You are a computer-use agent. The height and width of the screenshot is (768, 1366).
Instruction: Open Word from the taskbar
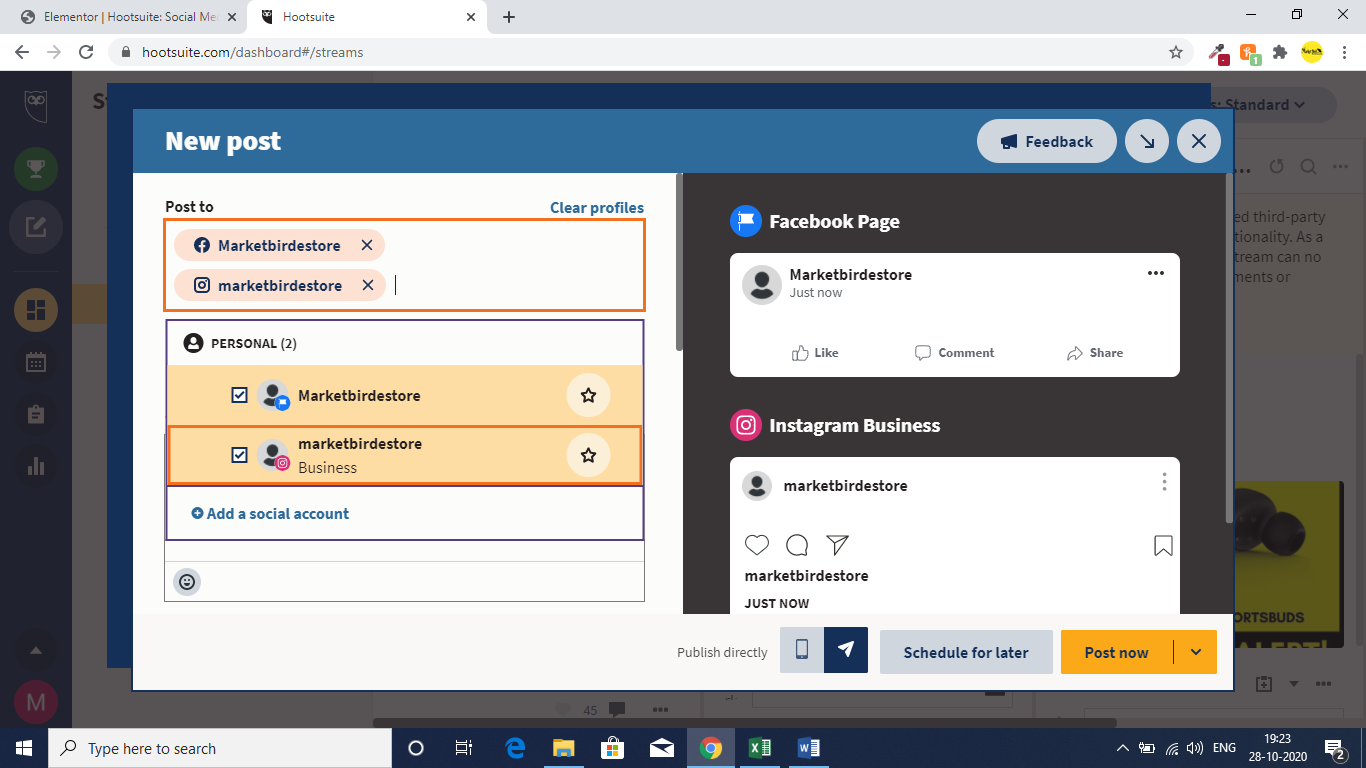(808, 748)
